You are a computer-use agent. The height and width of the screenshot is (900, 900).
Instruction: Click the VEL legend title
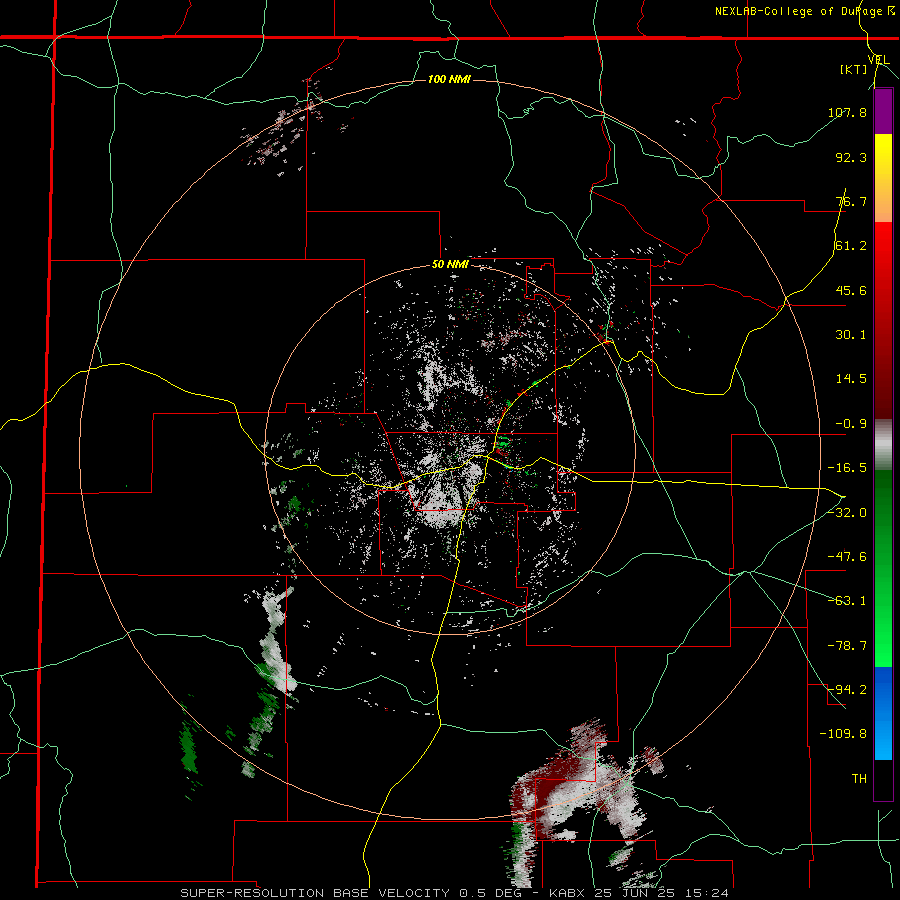(879, 60)
